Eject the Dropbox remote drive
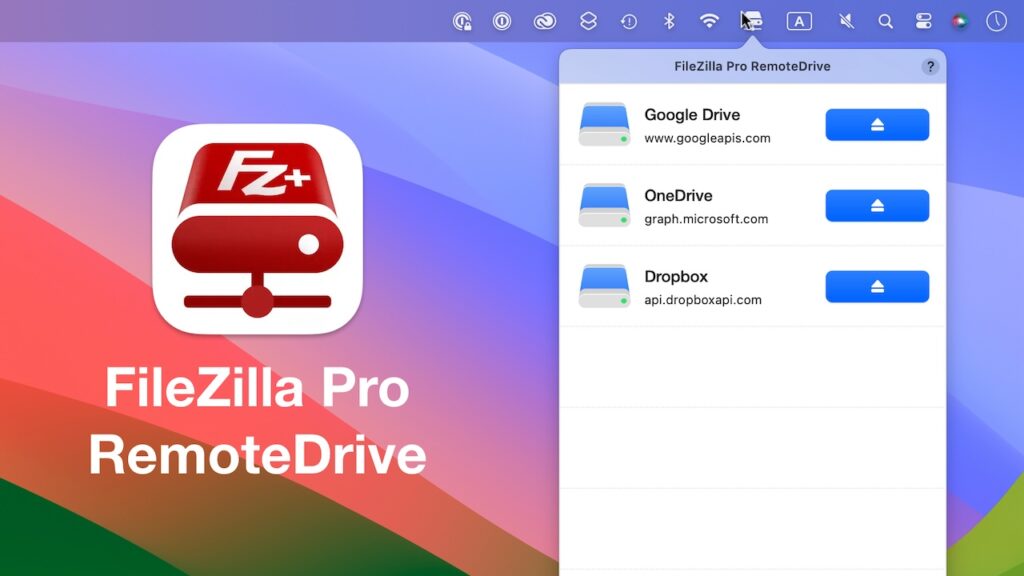This screenshot has width=1024, height=576. pos(876,286)
